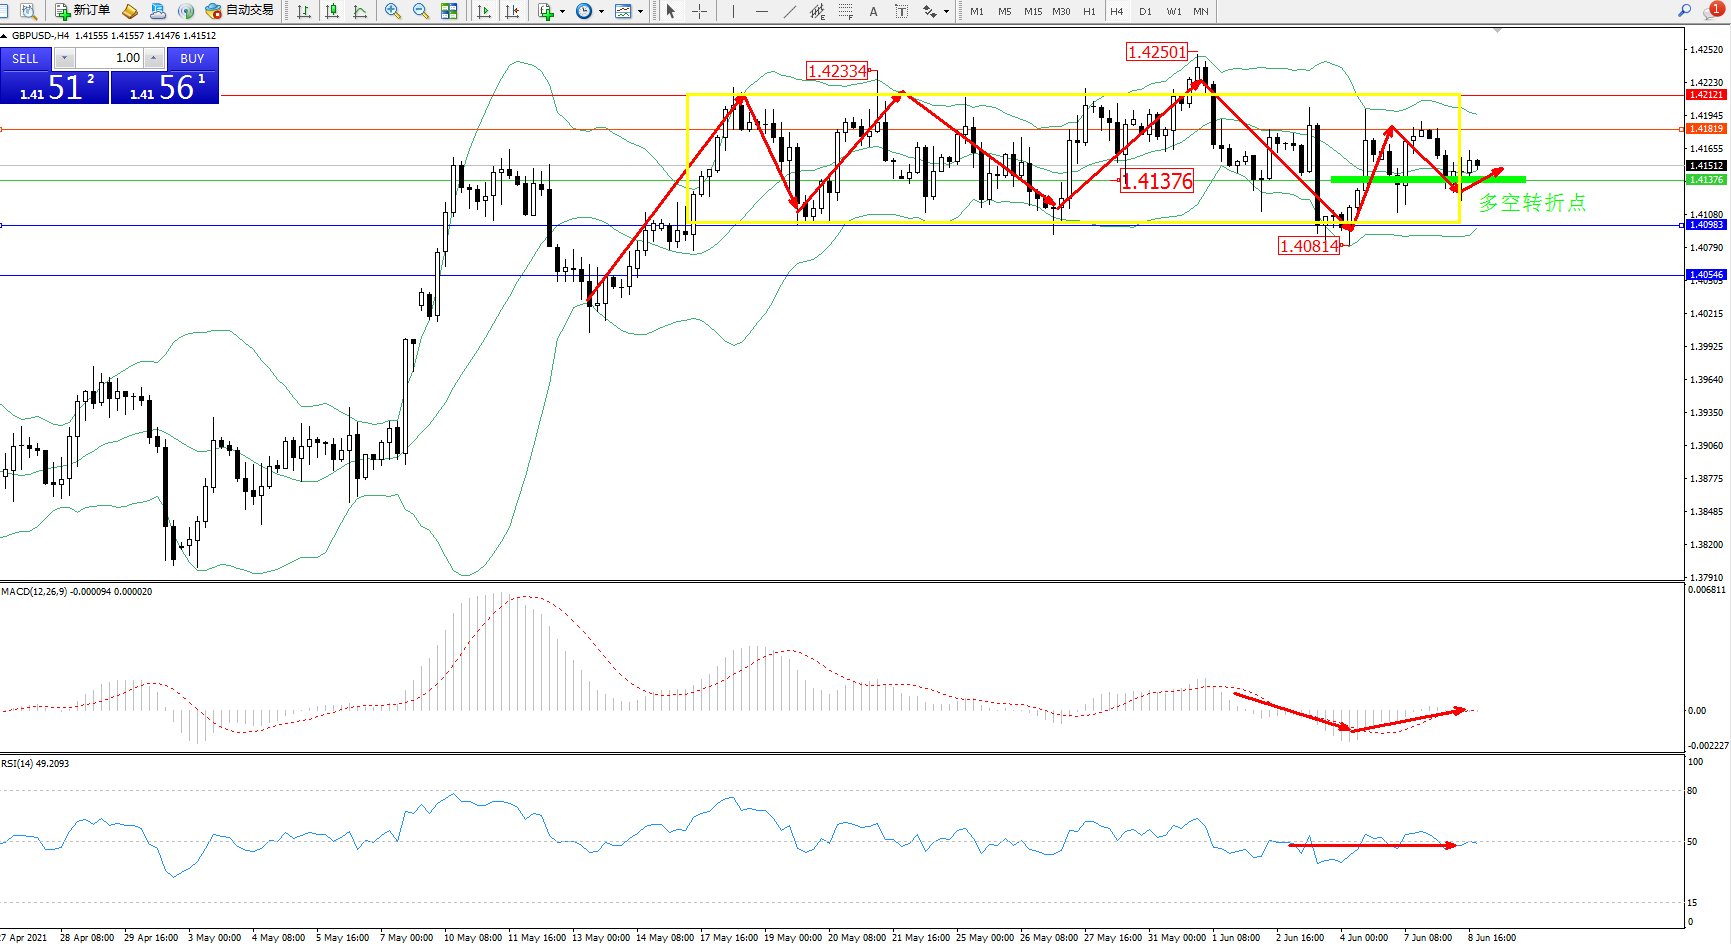Click the zoom in magnifier icon
Viewport: 1731px width, 944px height.
tap(393, 11)
